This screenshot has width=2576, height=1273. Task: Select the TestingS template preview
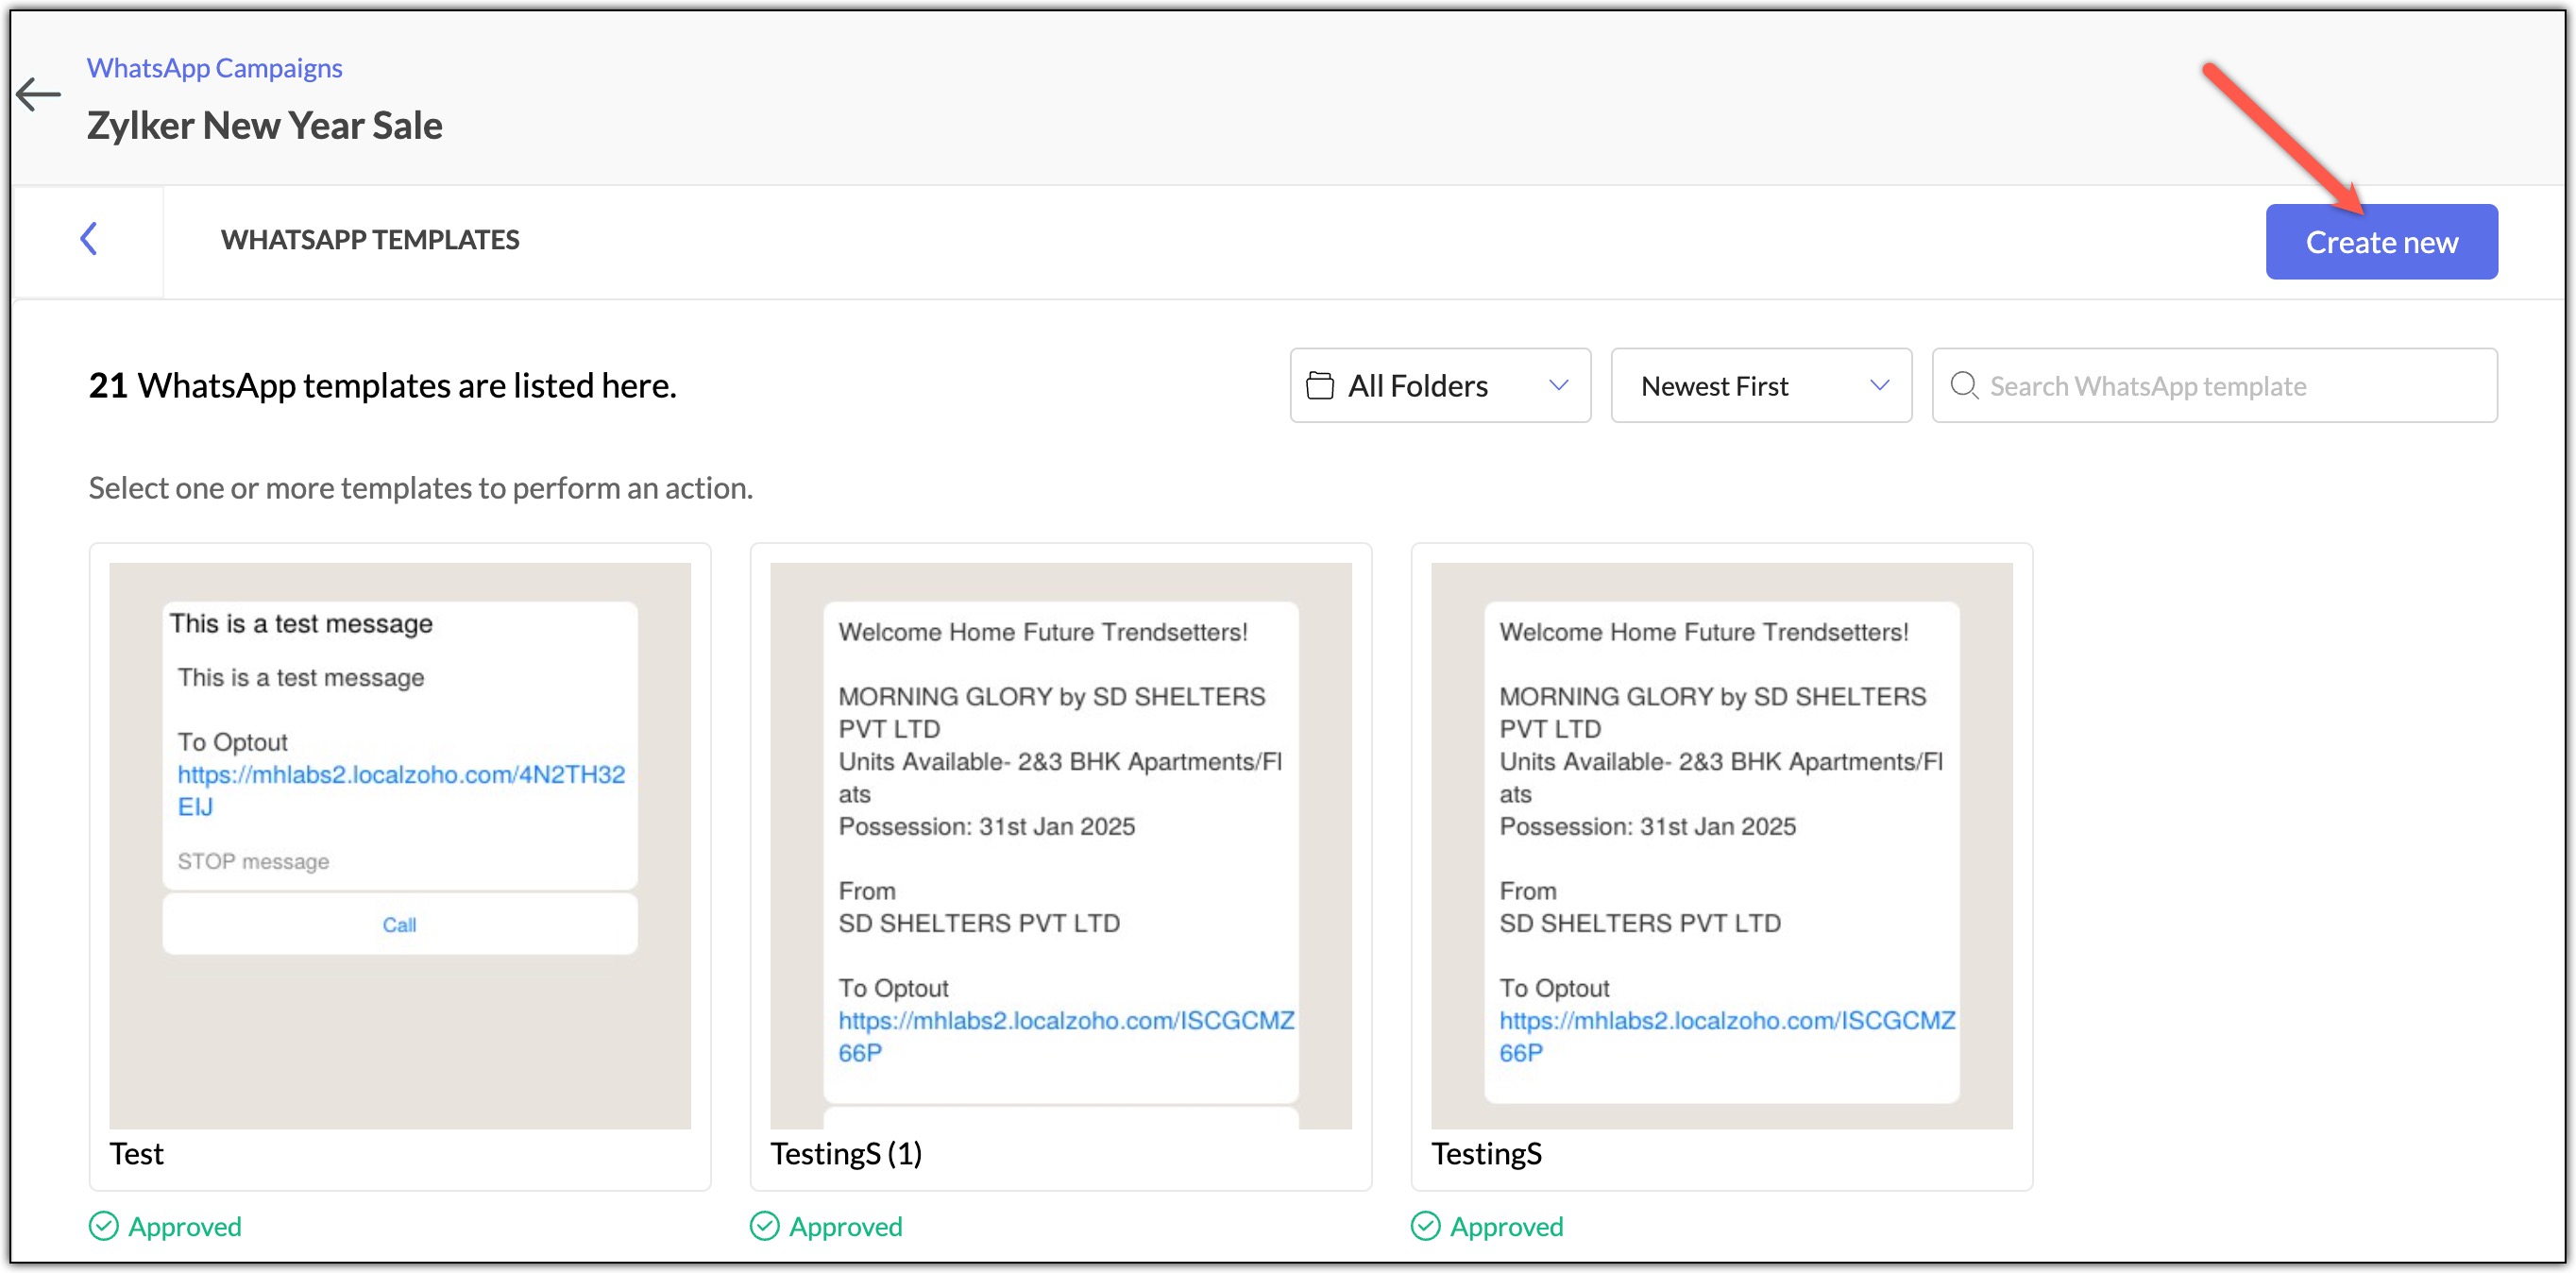(1721, 845)
